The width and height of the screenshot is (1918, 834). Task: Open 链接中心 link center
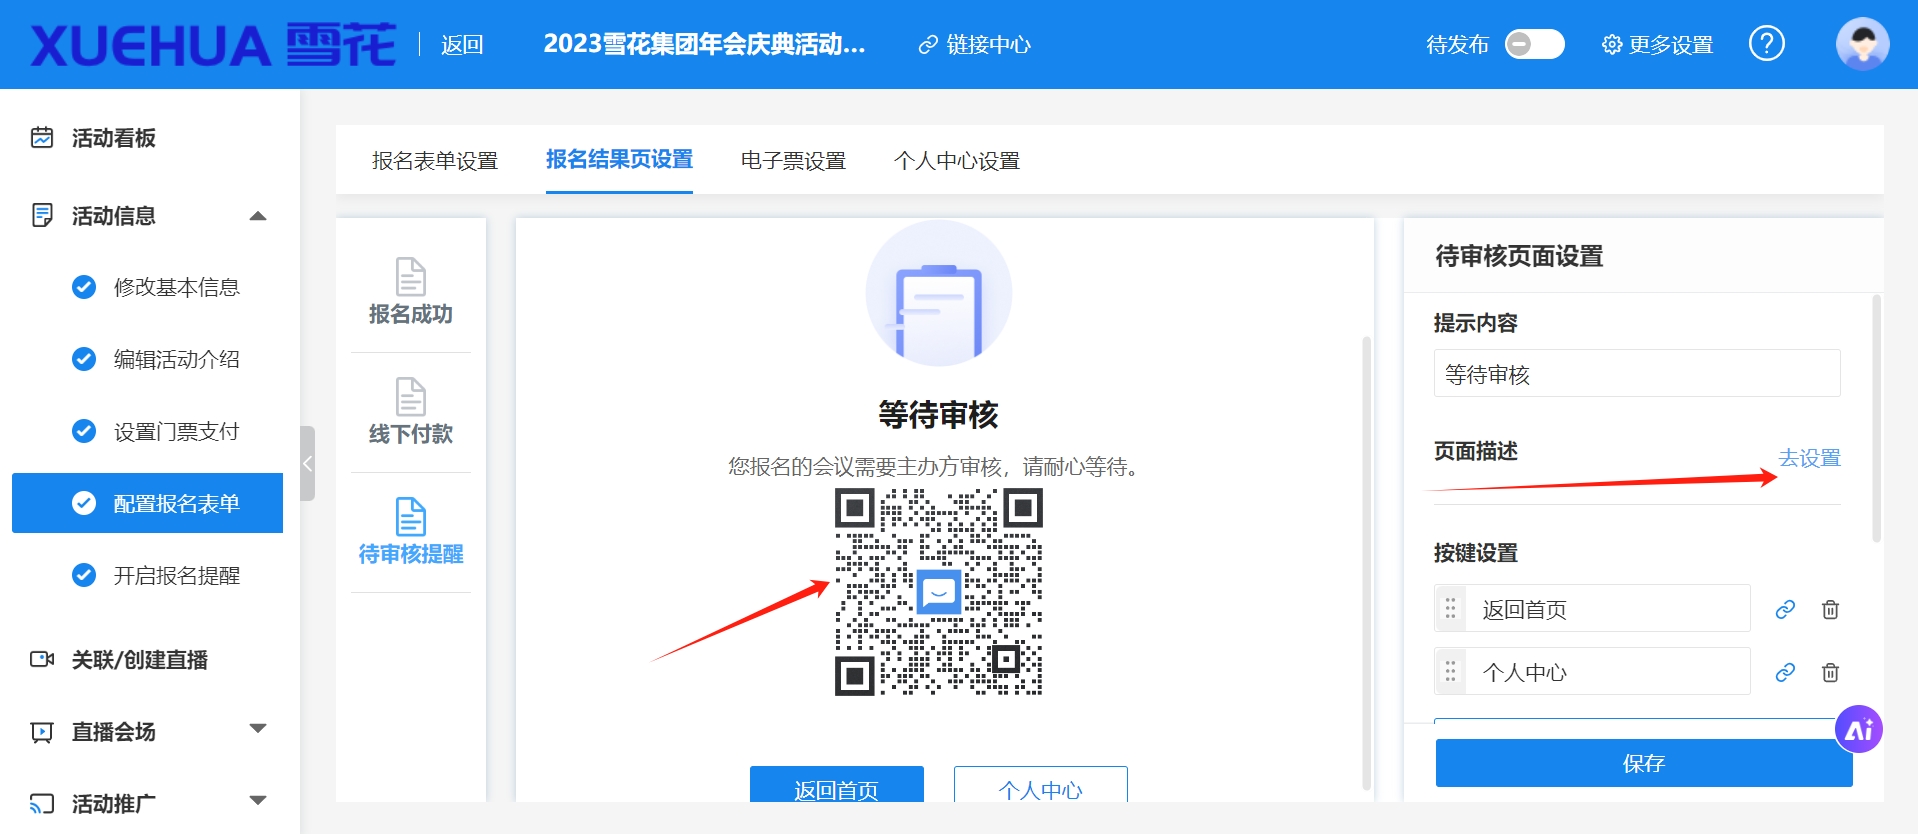(x=975, y=45)
